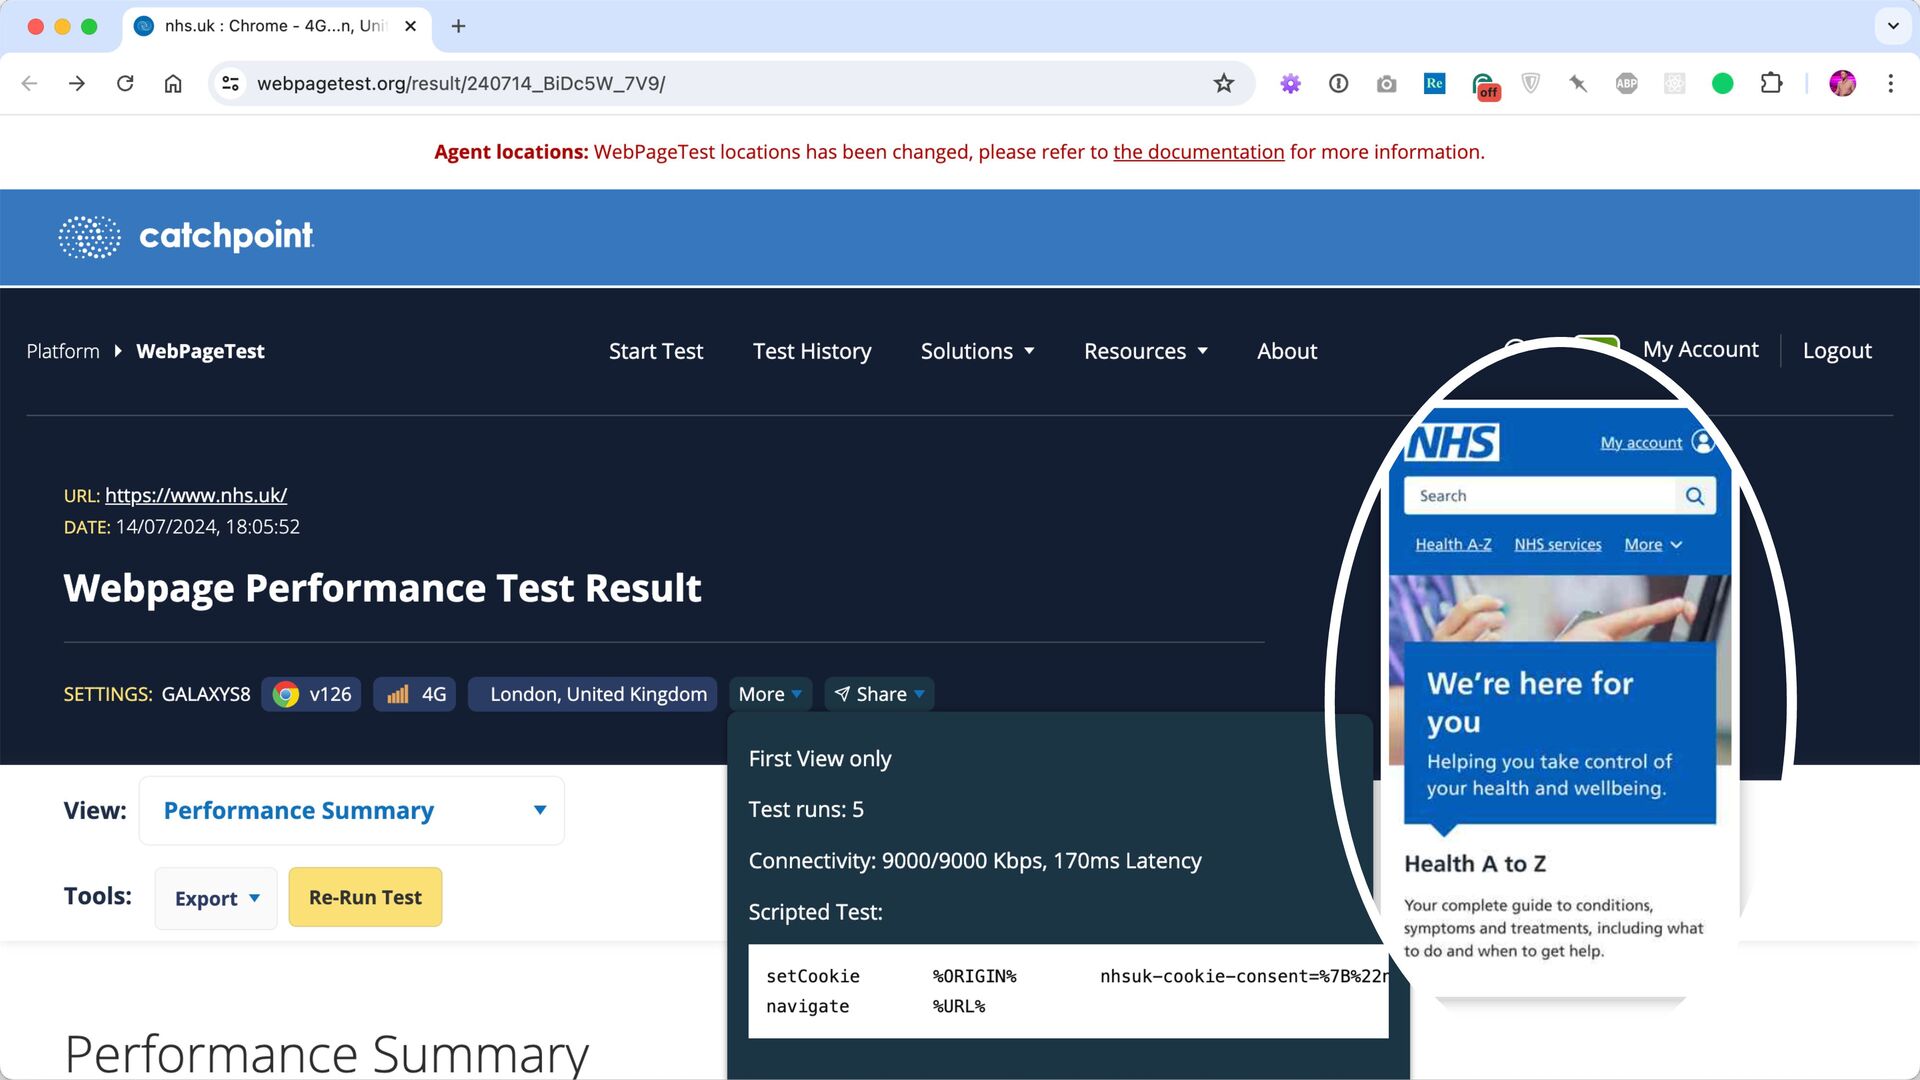Open the faded grey square extension icon
Screen dimensions: 1920x1080
tap(1674, 83)
